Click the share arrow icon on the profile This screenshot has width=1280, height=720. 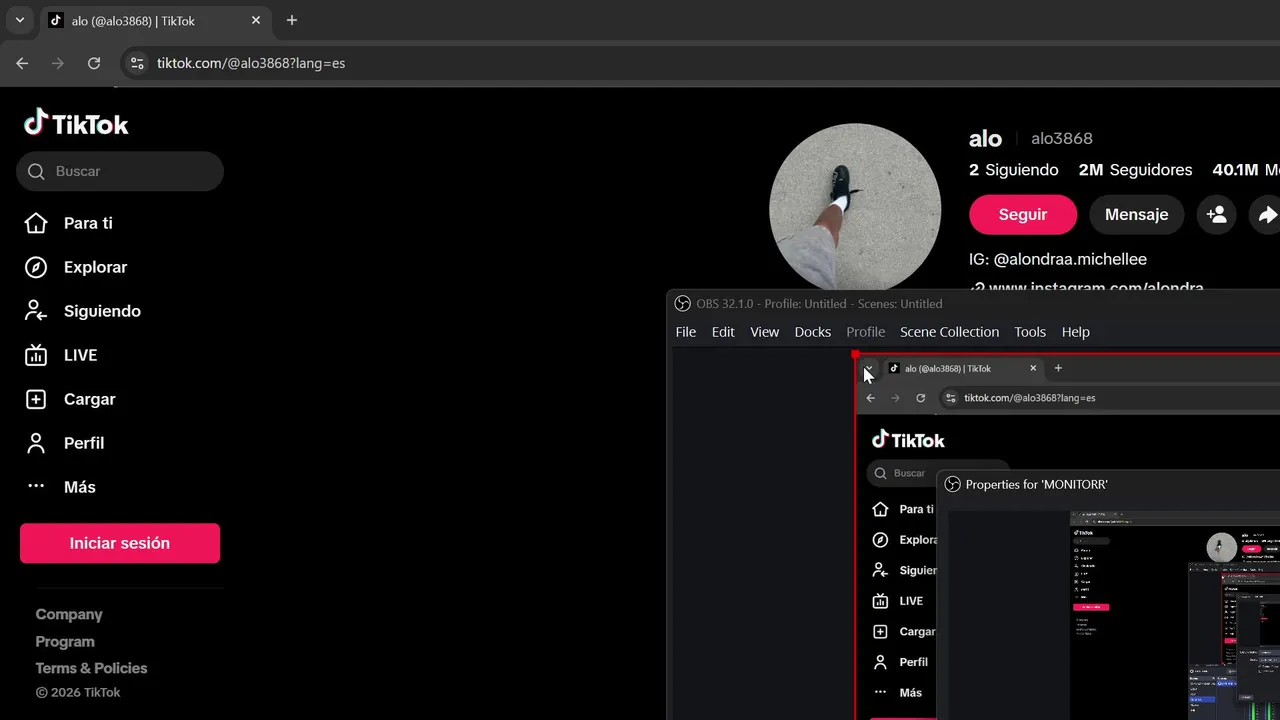click(x=1266, y=214)
